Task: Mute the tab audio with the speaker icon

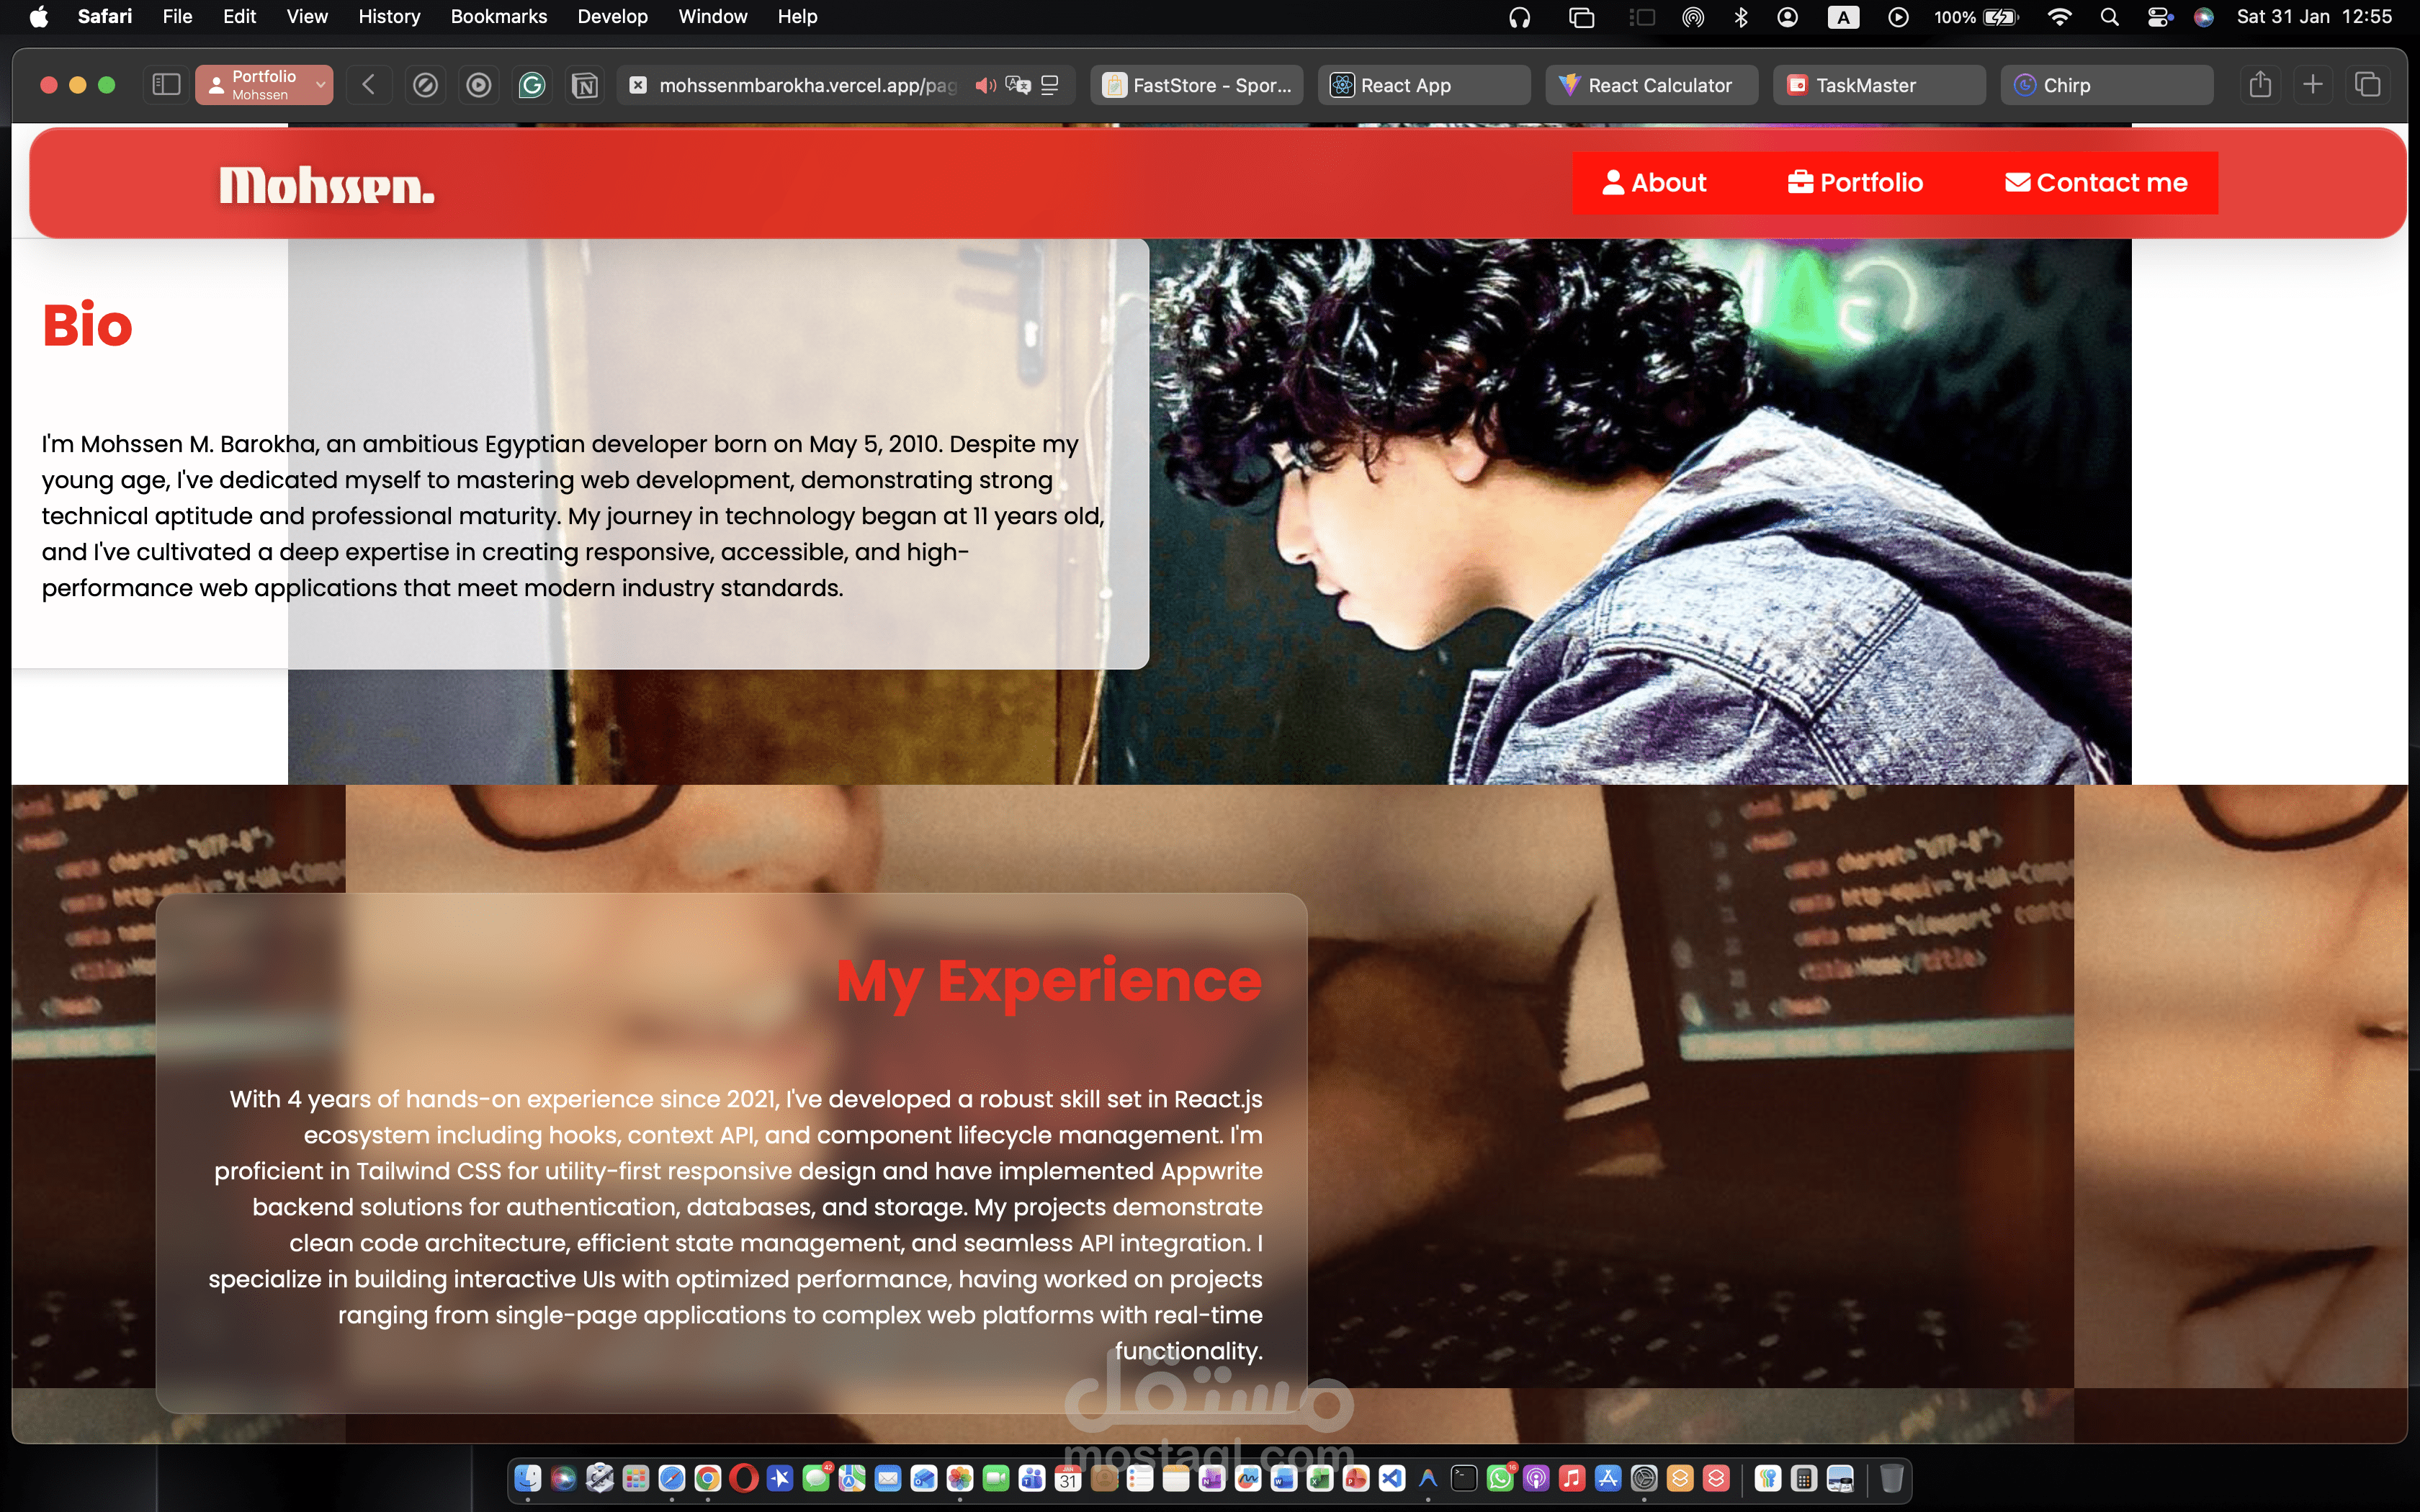Action: [985, 85]
